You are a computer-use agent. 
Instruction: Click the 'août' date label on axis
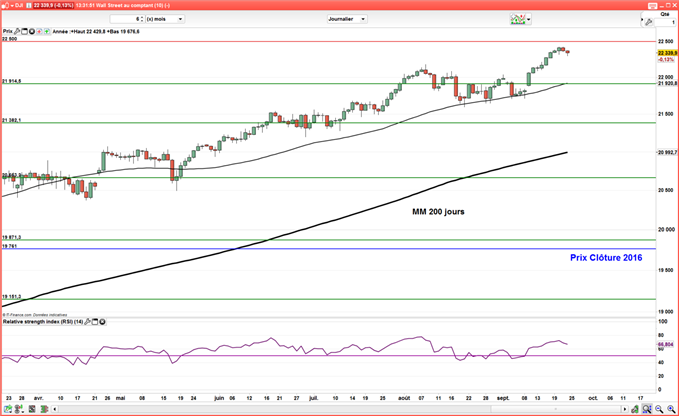(404, 398)
